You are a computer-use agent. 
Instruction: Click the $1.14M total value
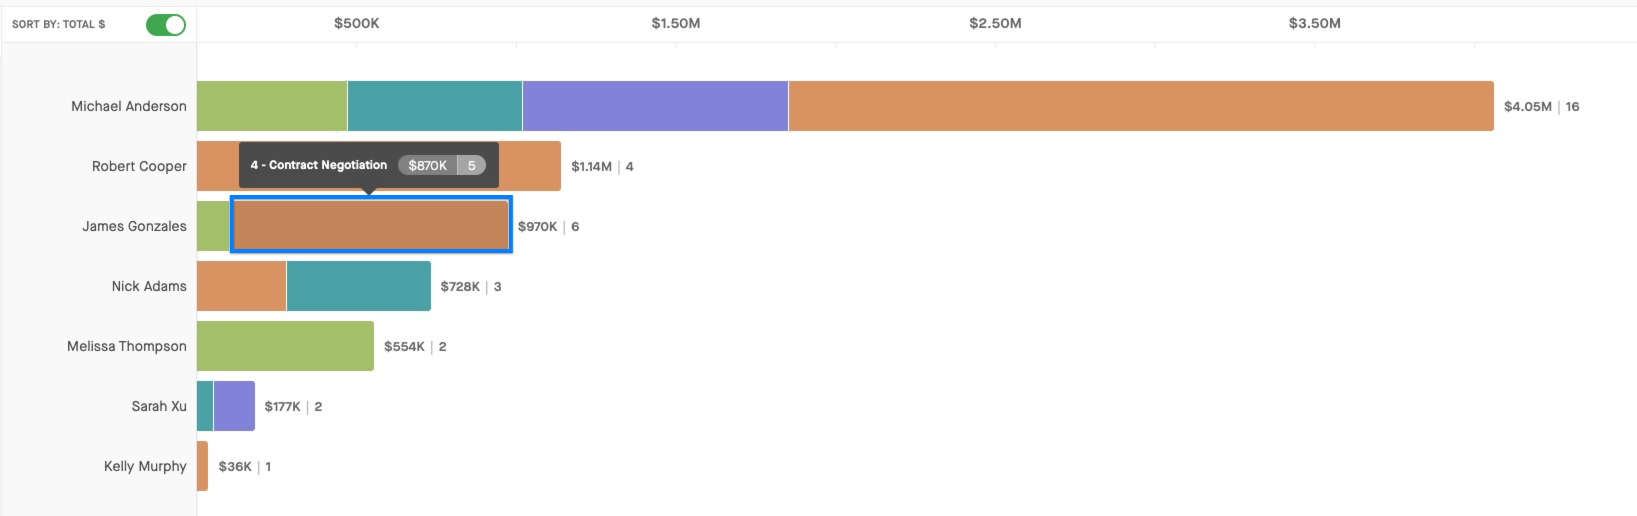point(591,166)
